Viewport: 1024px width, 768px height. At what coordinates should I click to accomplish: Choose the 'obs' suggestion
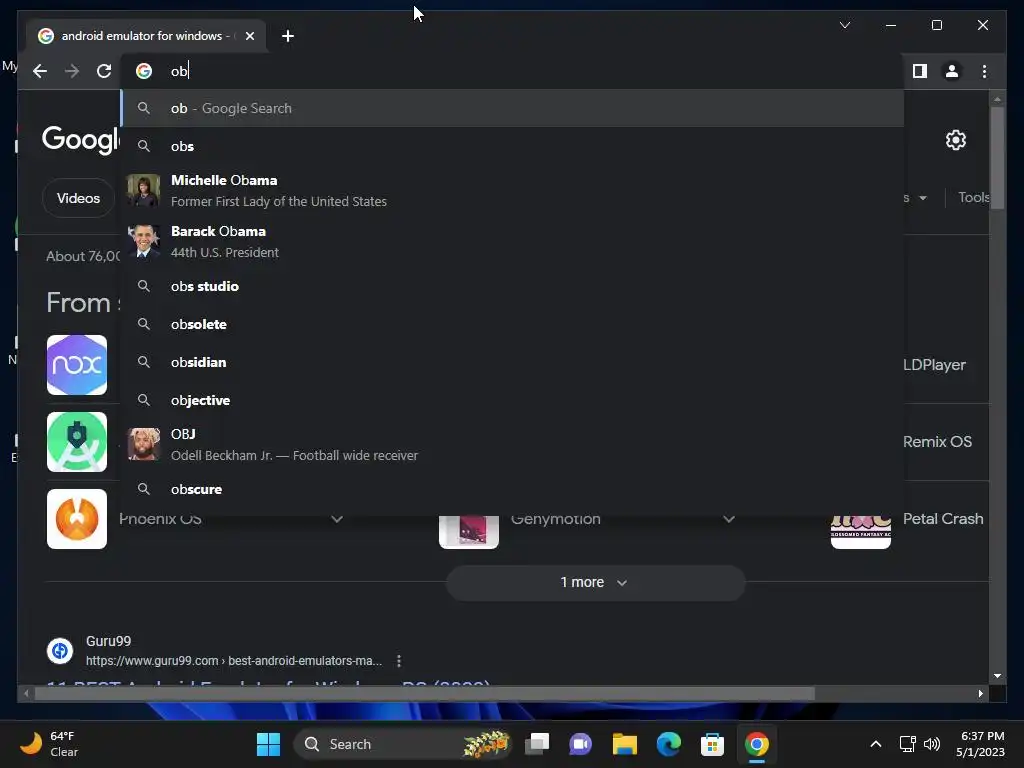coord(513,146)
